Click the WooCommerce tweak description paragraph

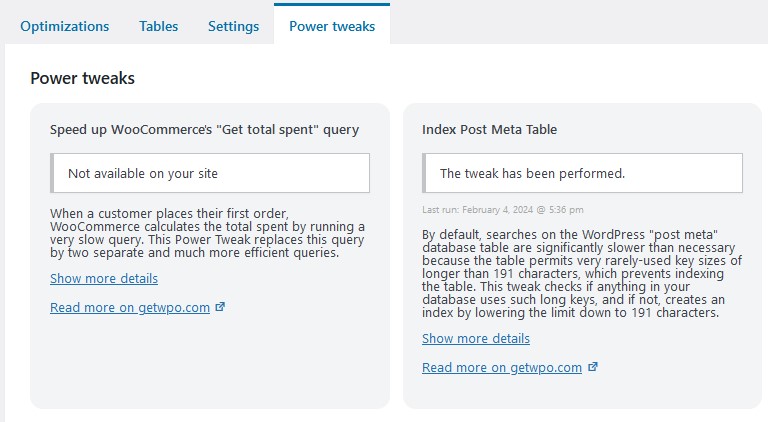[207, 233]
